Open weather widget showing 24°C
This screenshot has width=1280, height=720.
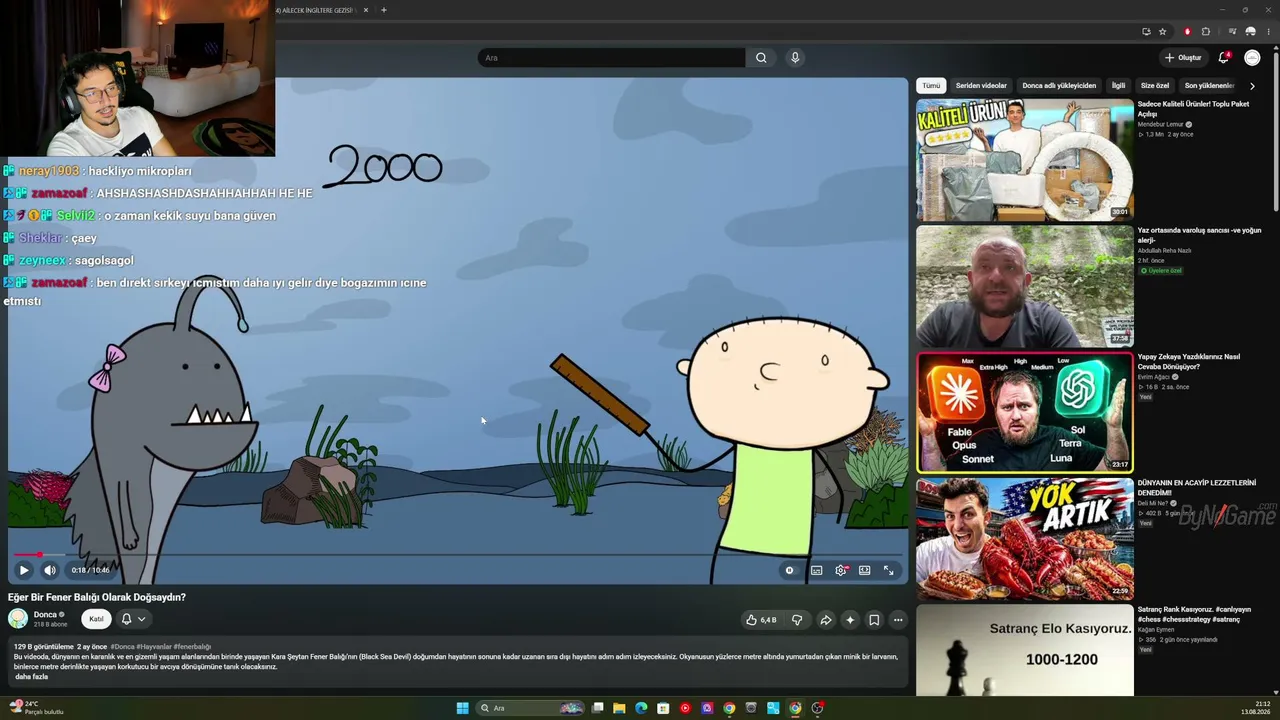(x=36, y=708)
